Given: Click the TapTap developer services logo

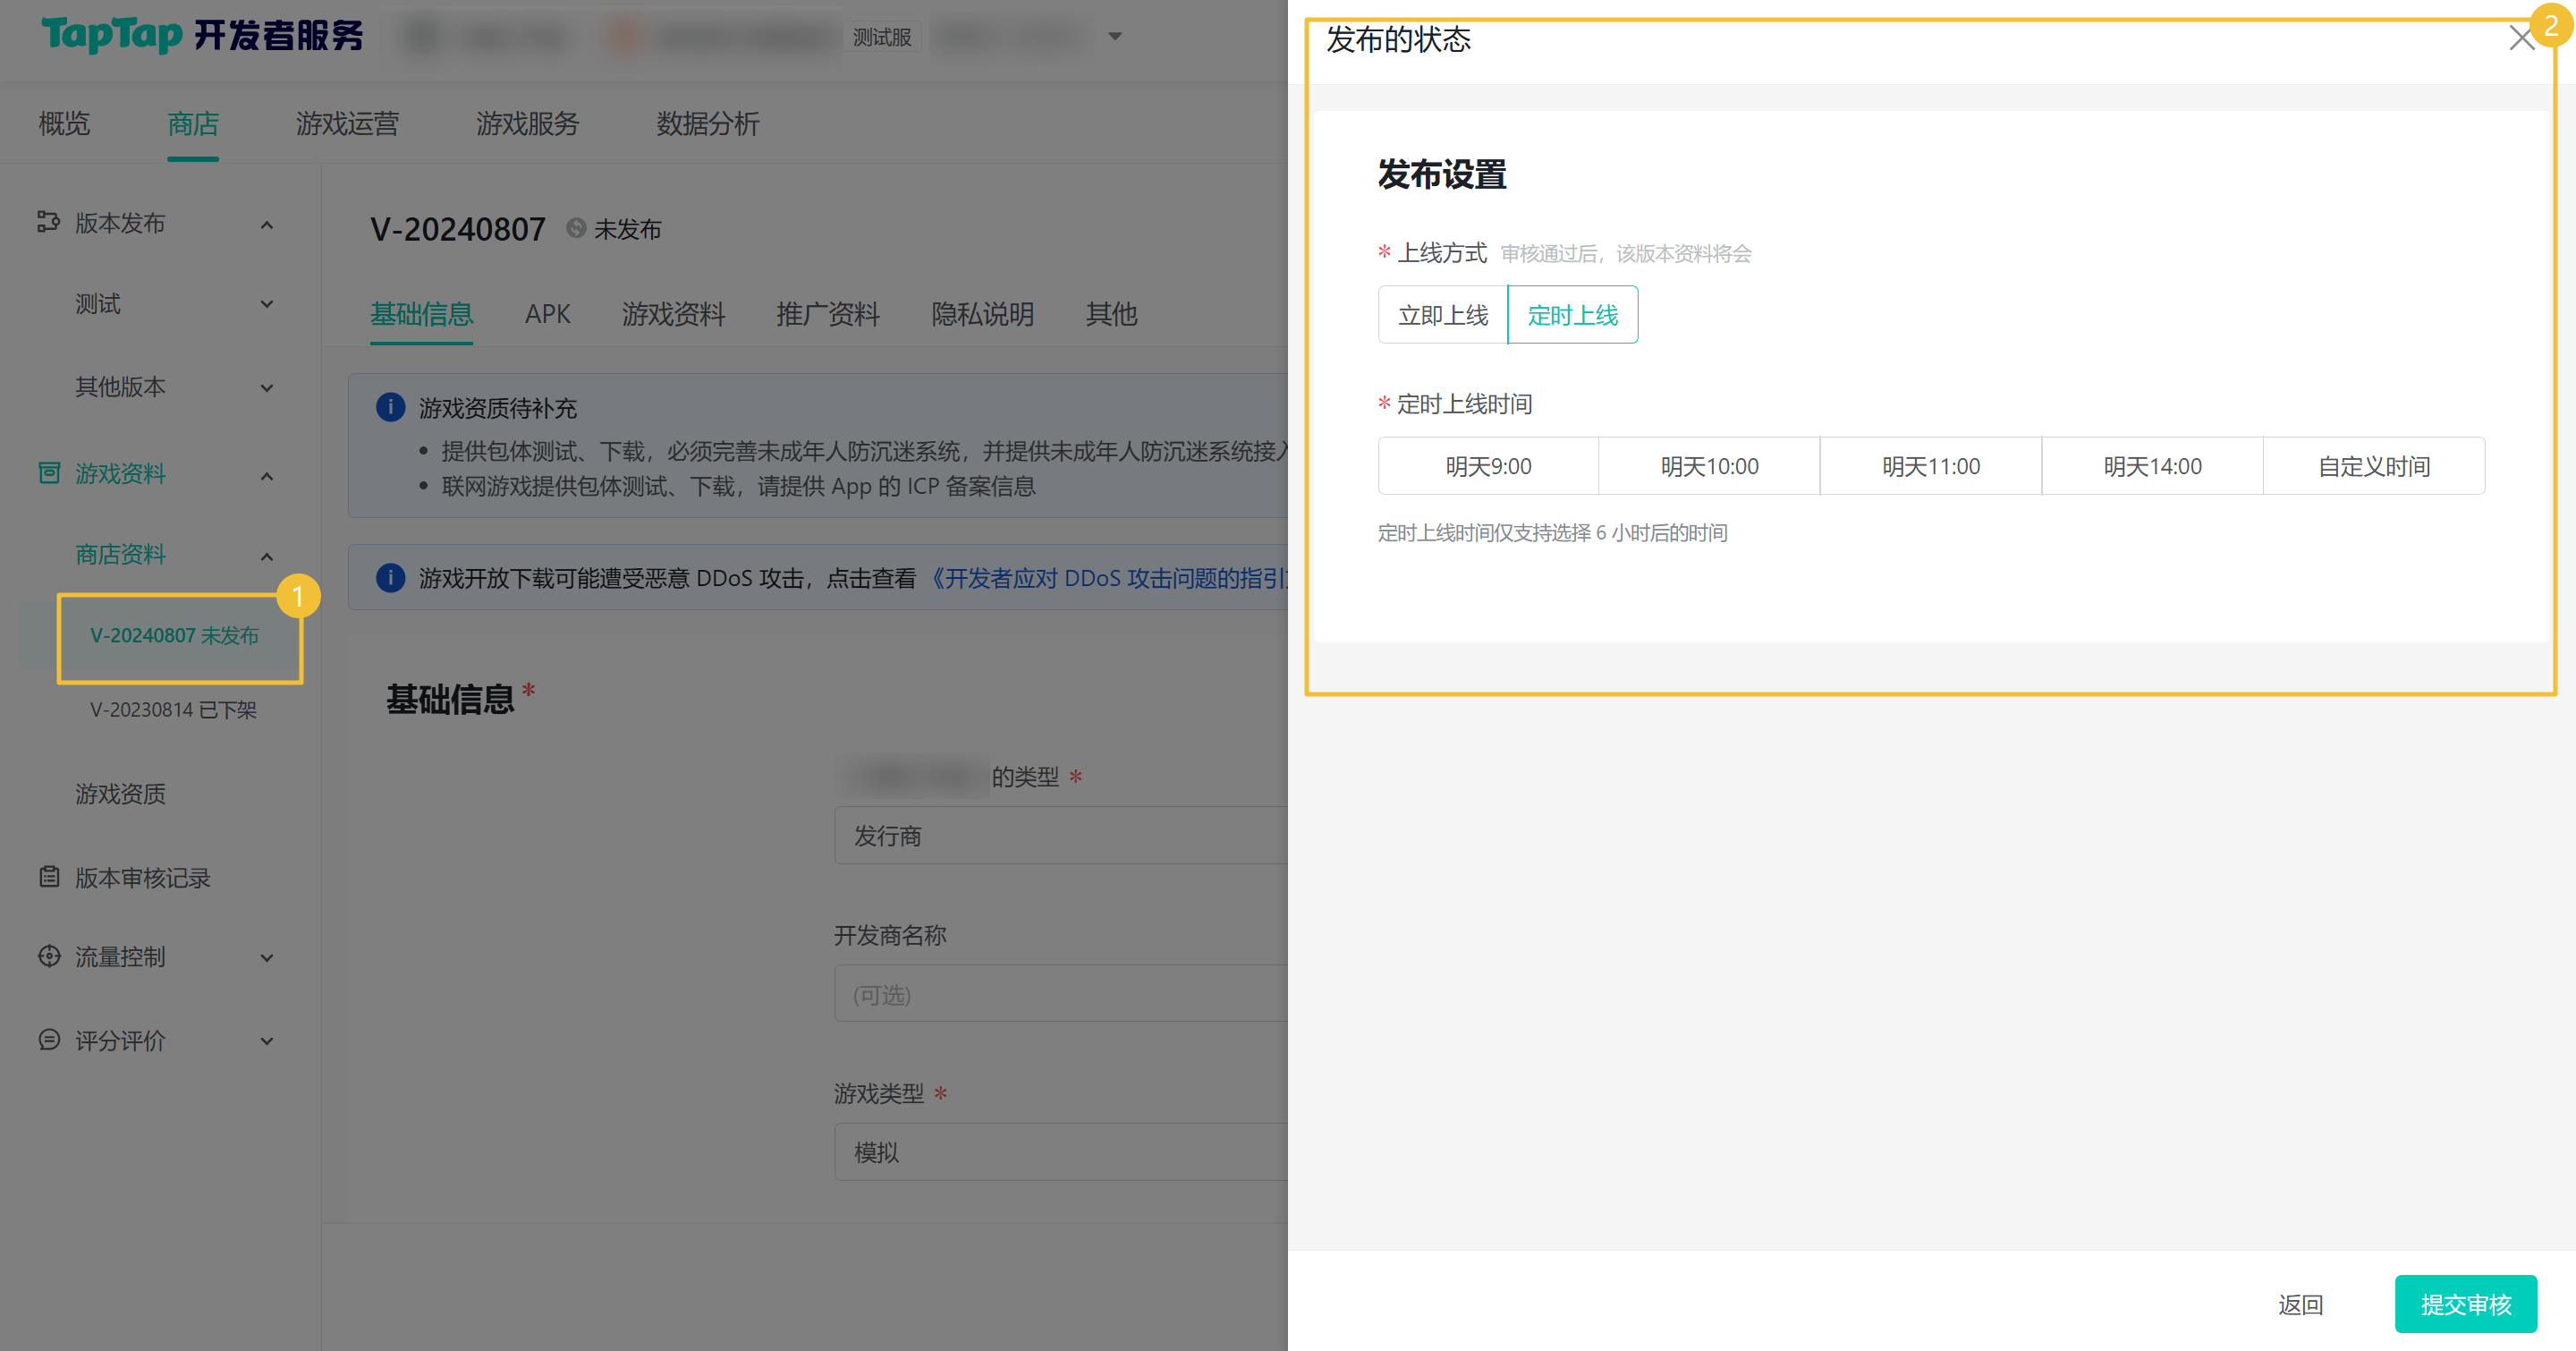Looking at the screenshot, I should [202, 35].
